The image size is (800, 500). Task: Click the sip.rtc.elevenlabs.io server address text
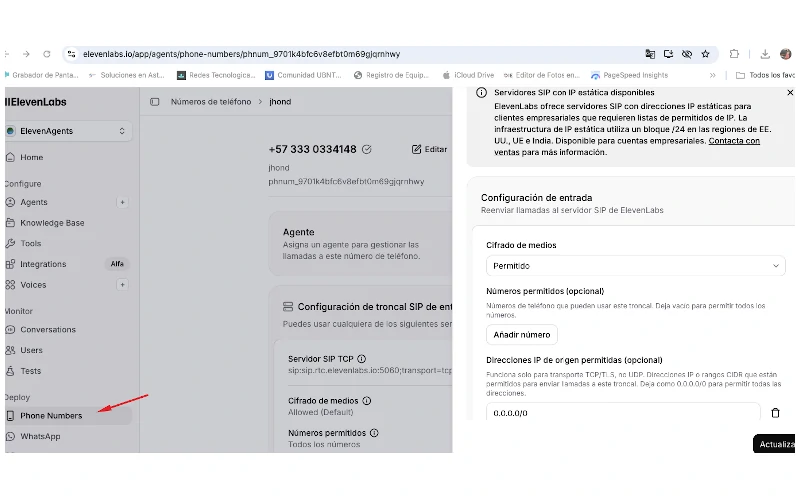coord(369,371)
